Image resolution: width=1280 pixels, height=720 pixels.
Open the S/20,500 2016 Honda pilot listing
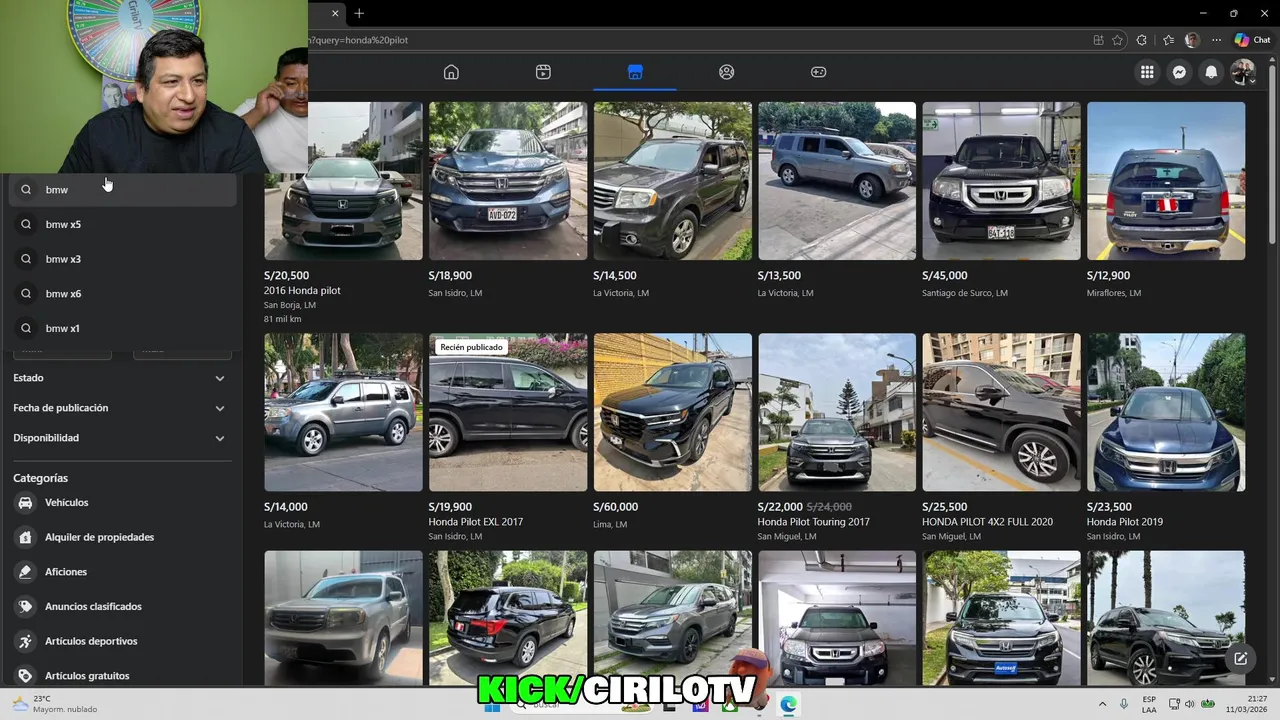pyautogui.click(x=343, y=213)
